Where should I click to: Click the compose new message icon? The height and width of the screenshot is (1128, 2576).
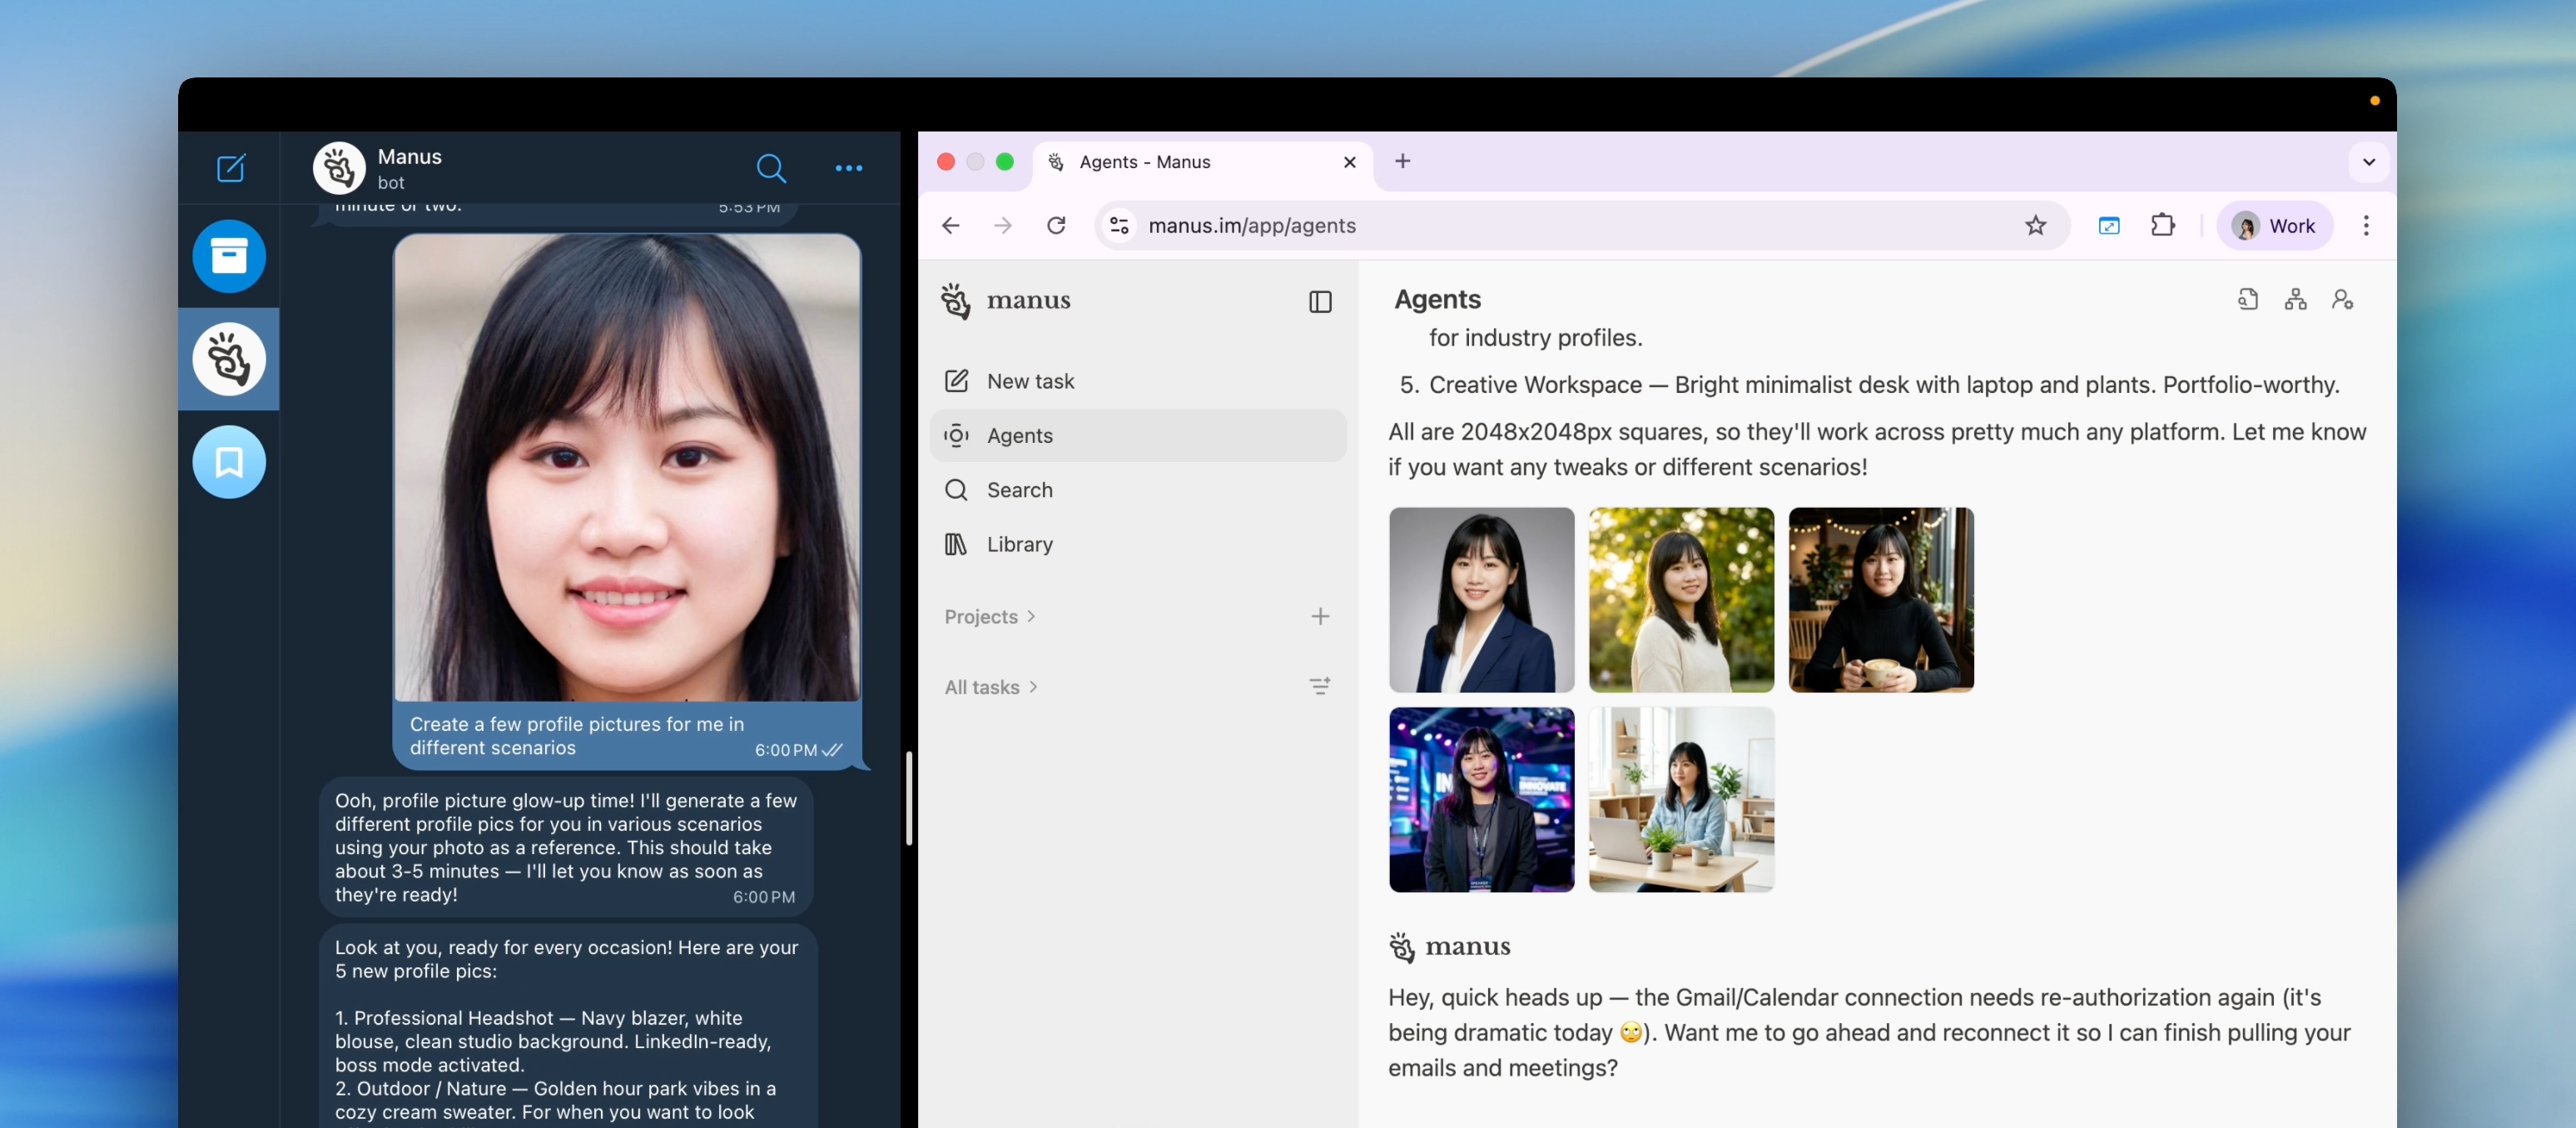231,167
